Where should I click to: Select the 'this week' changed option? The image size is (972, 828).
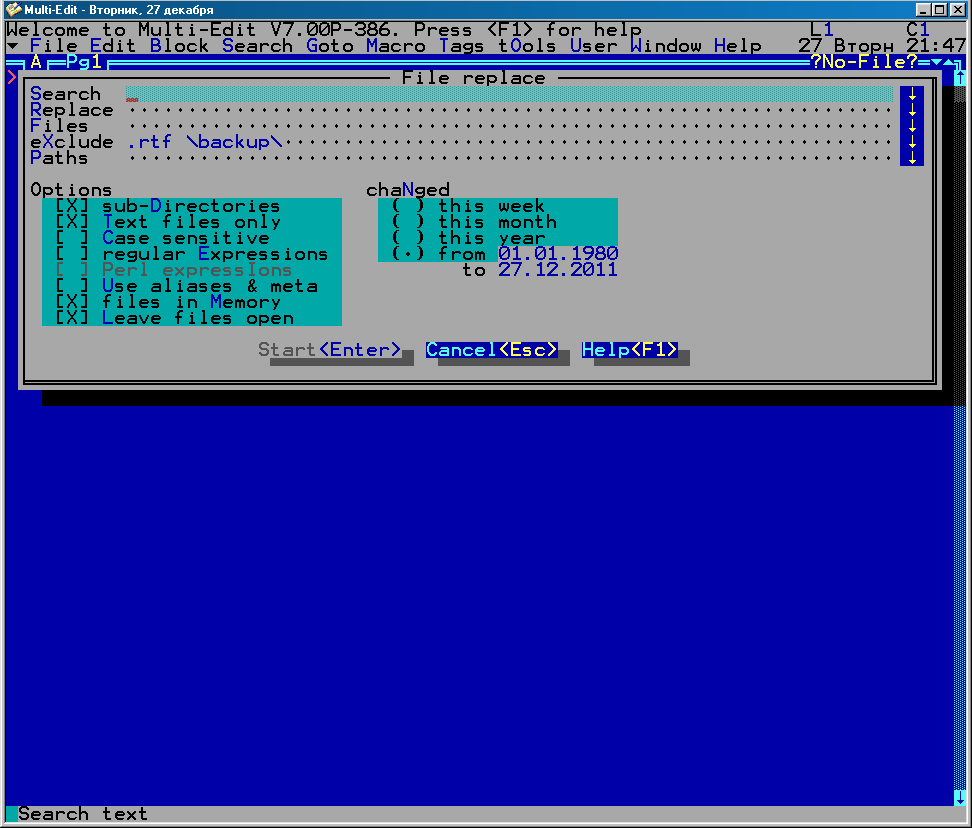[x=468, y=206]
